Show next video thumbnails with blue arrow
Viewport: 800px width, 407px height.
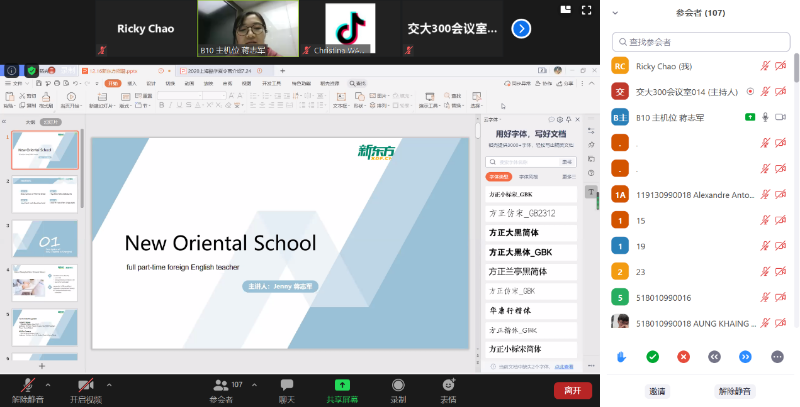pyautogui.click(x=521, y=29)
